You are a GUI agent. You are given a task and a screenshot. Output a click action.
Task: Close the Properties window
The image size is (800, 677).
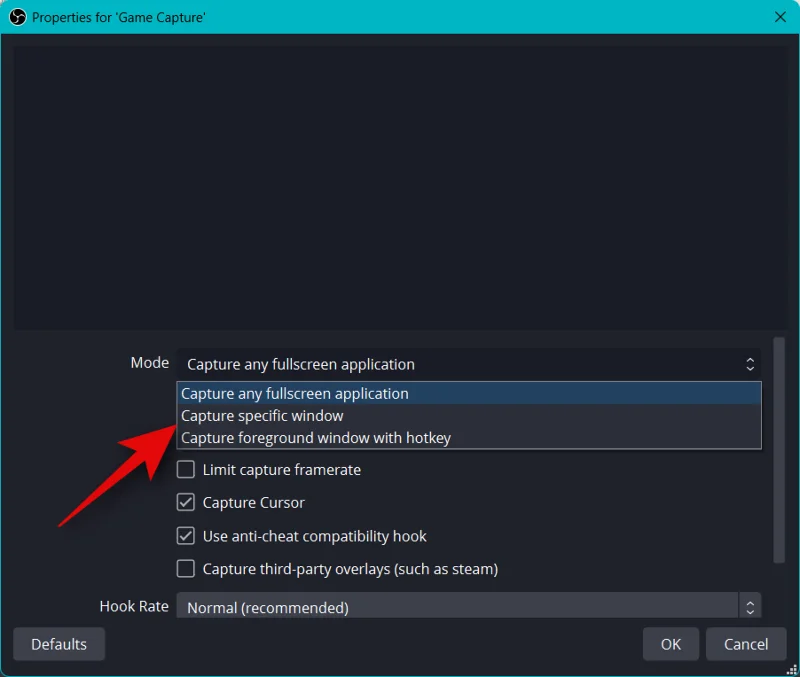tap(780, 17)
